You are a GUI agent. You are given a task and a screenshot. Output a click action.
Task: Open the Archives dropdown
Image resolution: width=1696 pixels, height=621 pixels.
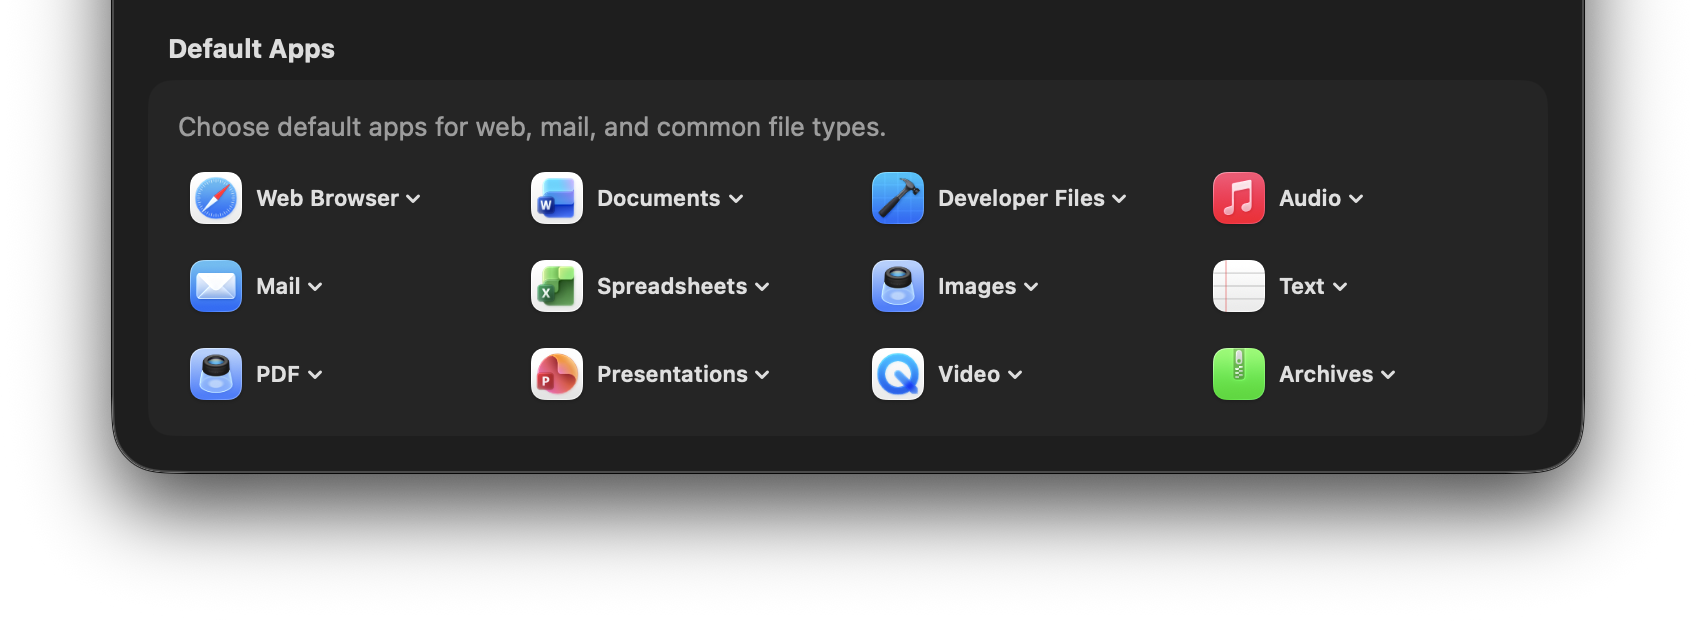tap(1337, 374)
